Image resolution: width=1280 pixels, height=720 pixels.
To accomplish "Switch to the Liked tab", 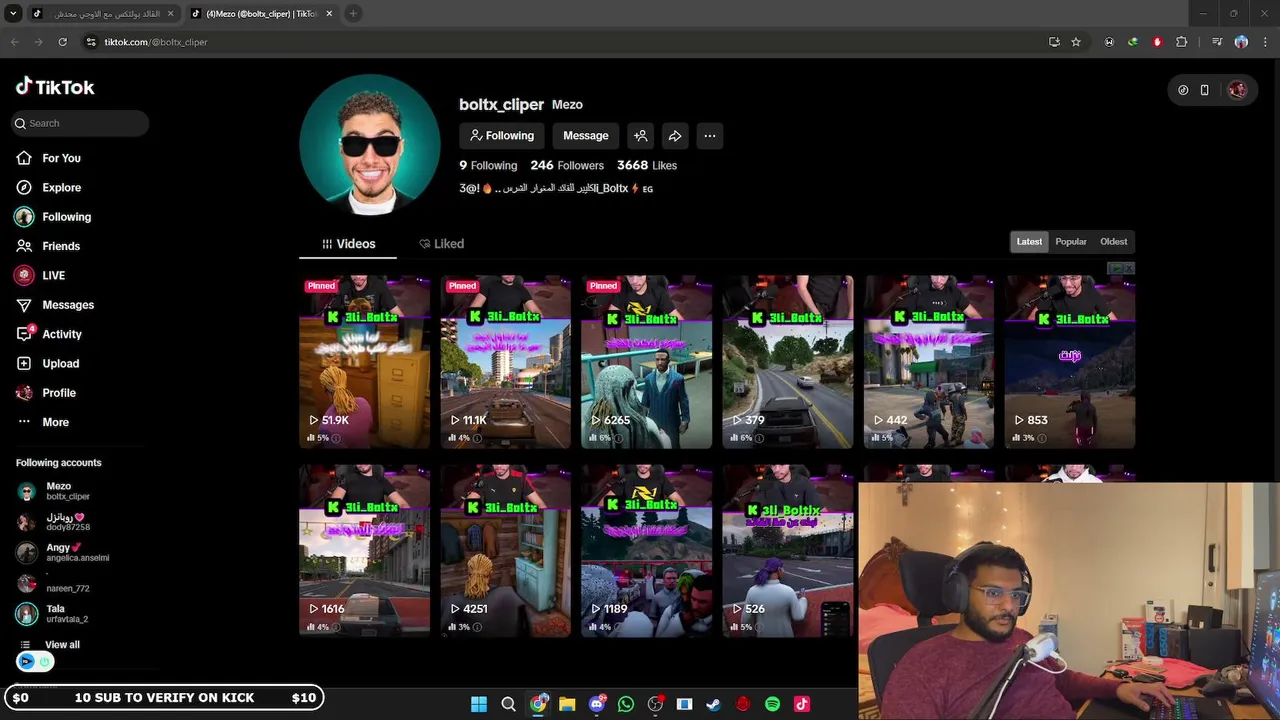I will coord(441,244).
